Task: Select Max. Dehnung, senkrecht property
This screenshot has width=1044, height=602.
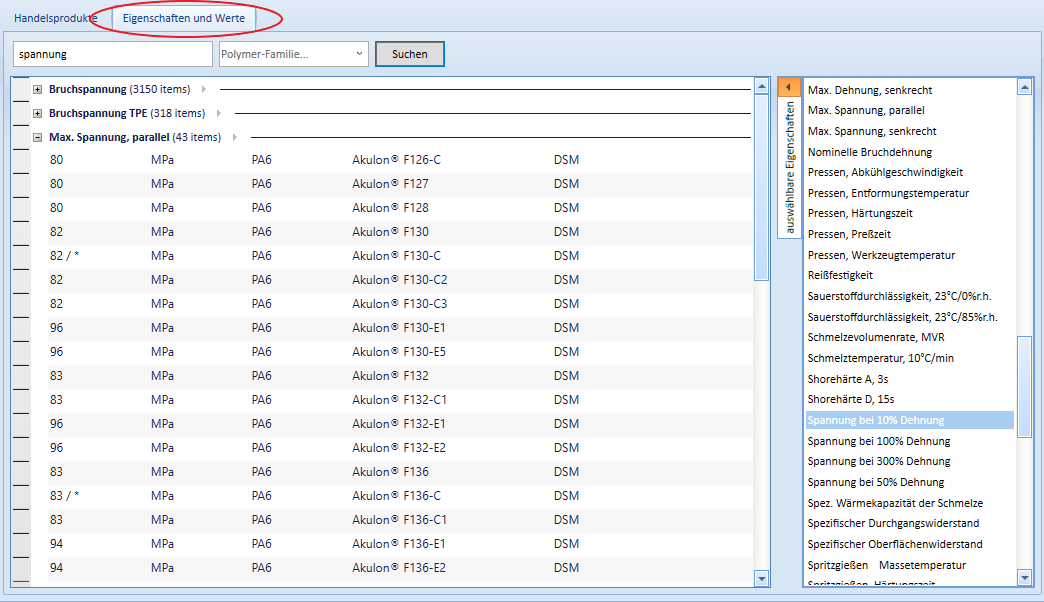Action: point(870,90)
